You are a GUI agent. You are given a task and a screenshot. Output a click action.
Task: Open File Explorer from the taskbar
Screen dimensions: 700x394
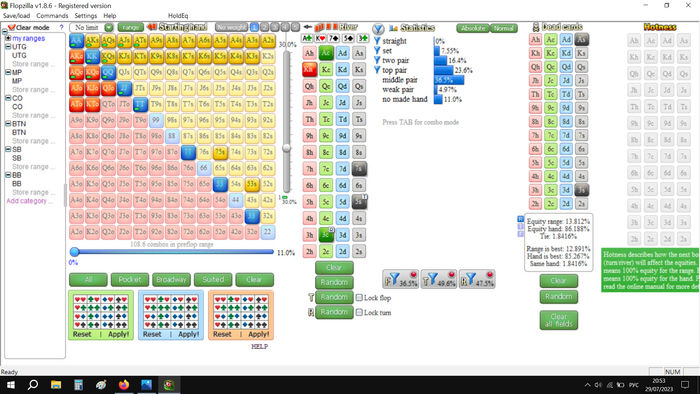coord(56,385)
